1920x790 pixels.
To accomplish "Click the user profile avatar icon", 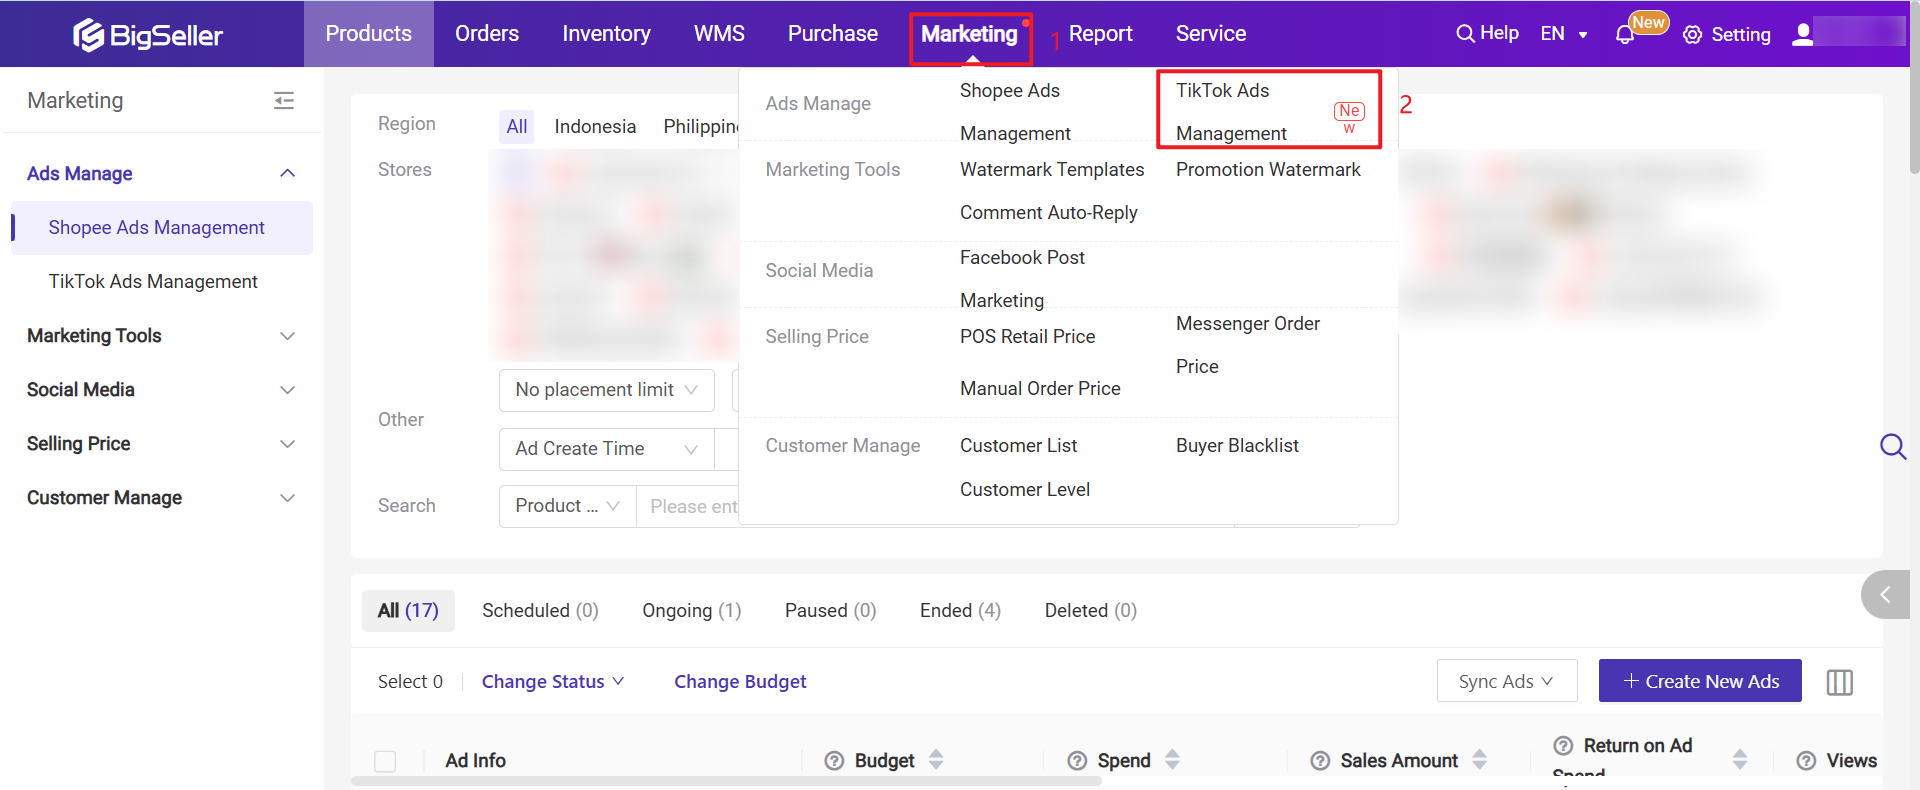I will [1803, 34].
